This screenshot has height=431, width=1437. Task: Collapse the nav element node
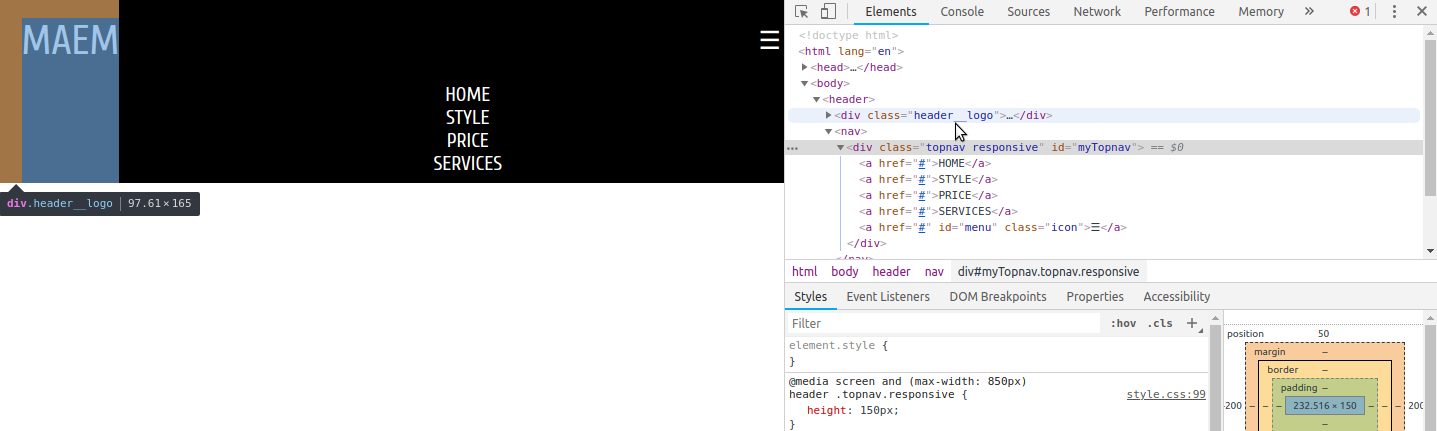click(829, 132)
